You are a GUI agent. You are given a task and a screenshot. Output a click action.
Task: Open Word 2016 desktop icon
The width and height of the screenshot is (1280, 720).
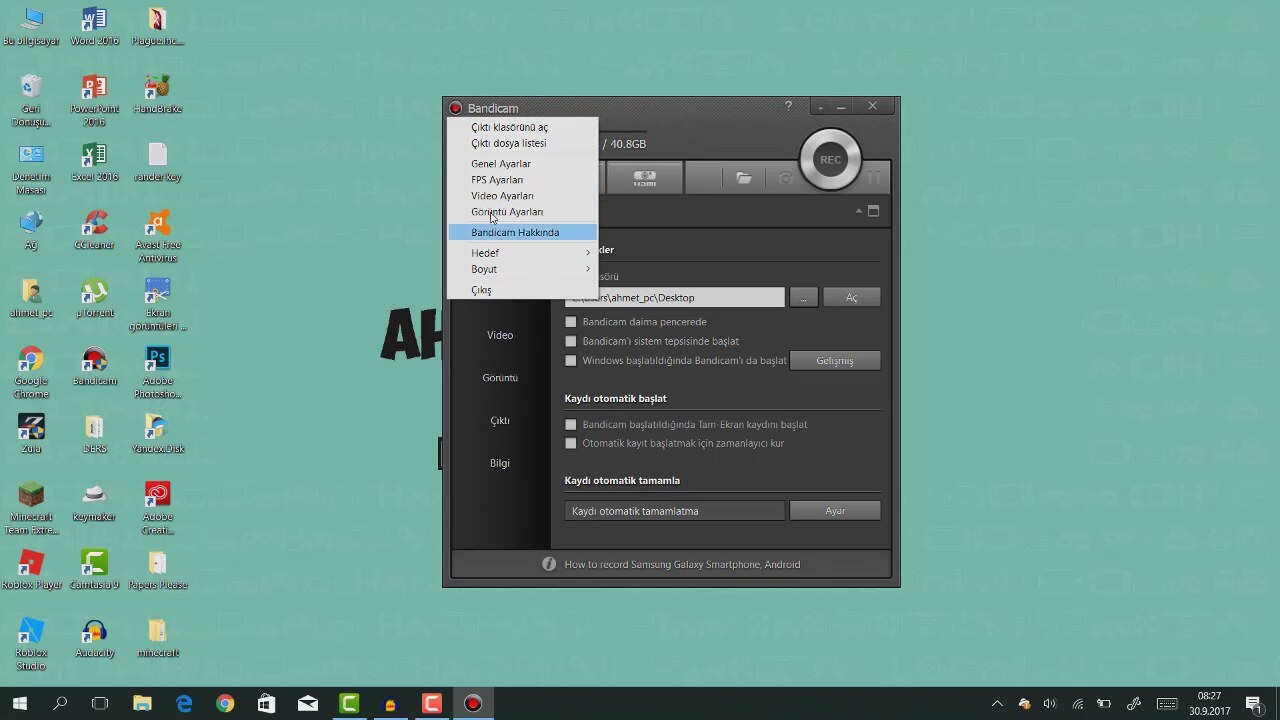click(x=94, y=27)
